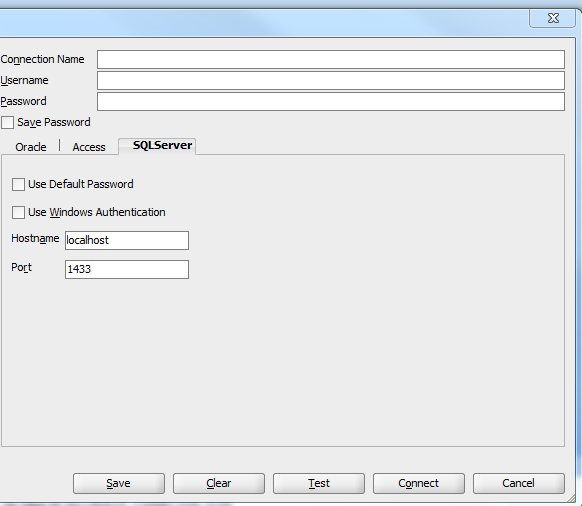Screen dimensions: 582x506
Task: Click the Port label
Action: tap(22, 267)
